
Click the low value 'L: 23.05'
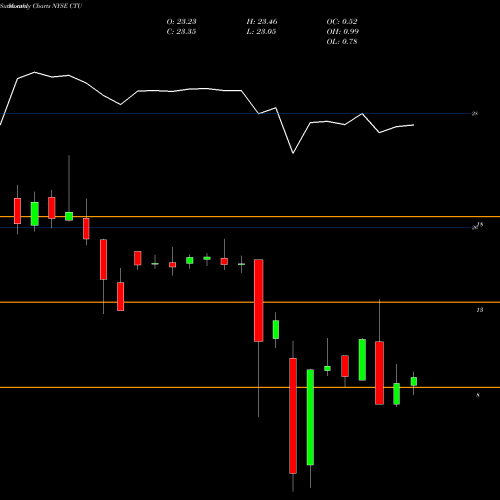pos(261,32)
